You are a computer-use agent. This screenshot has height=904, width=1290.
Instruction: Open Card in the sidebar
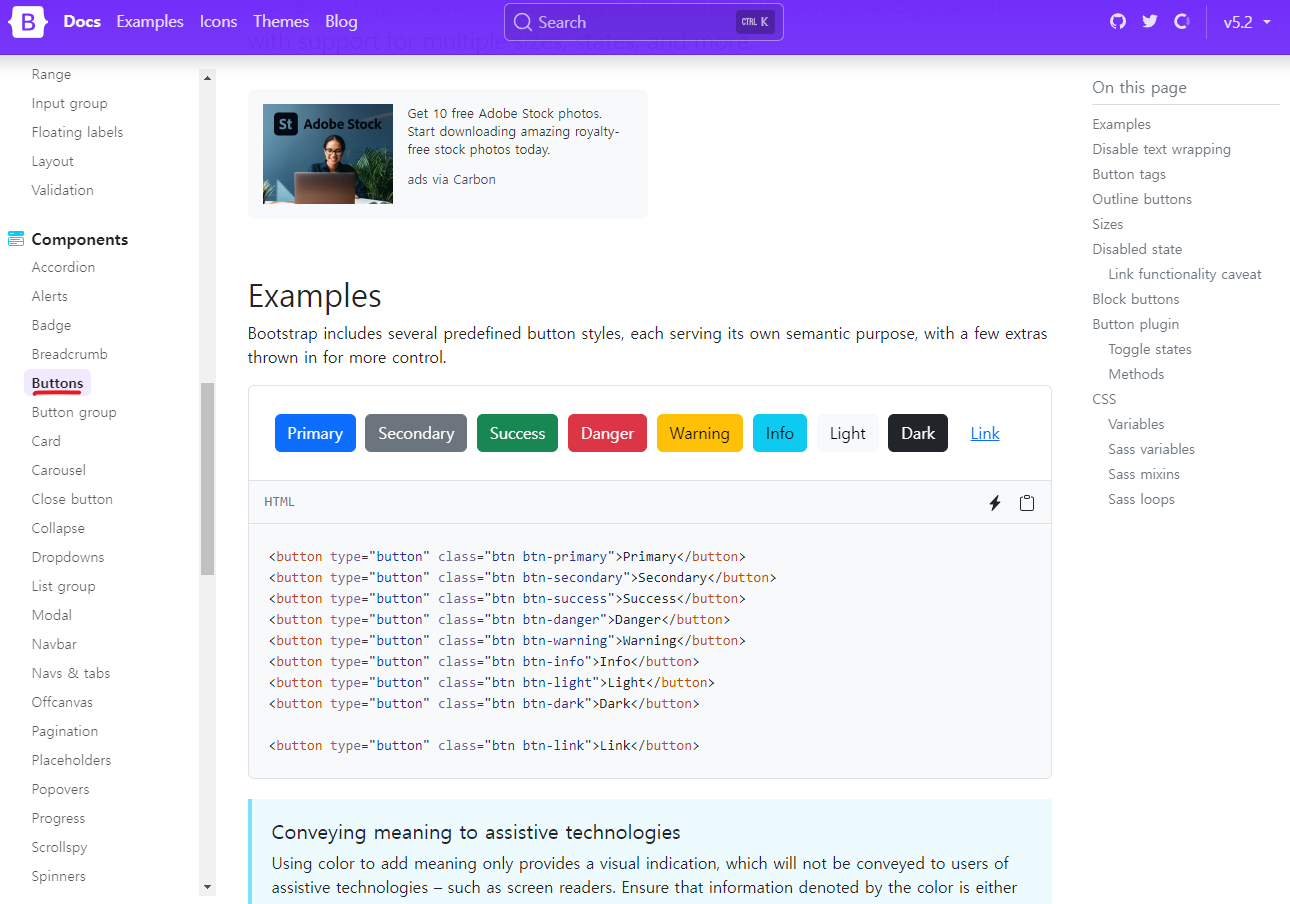click(46, 441)
